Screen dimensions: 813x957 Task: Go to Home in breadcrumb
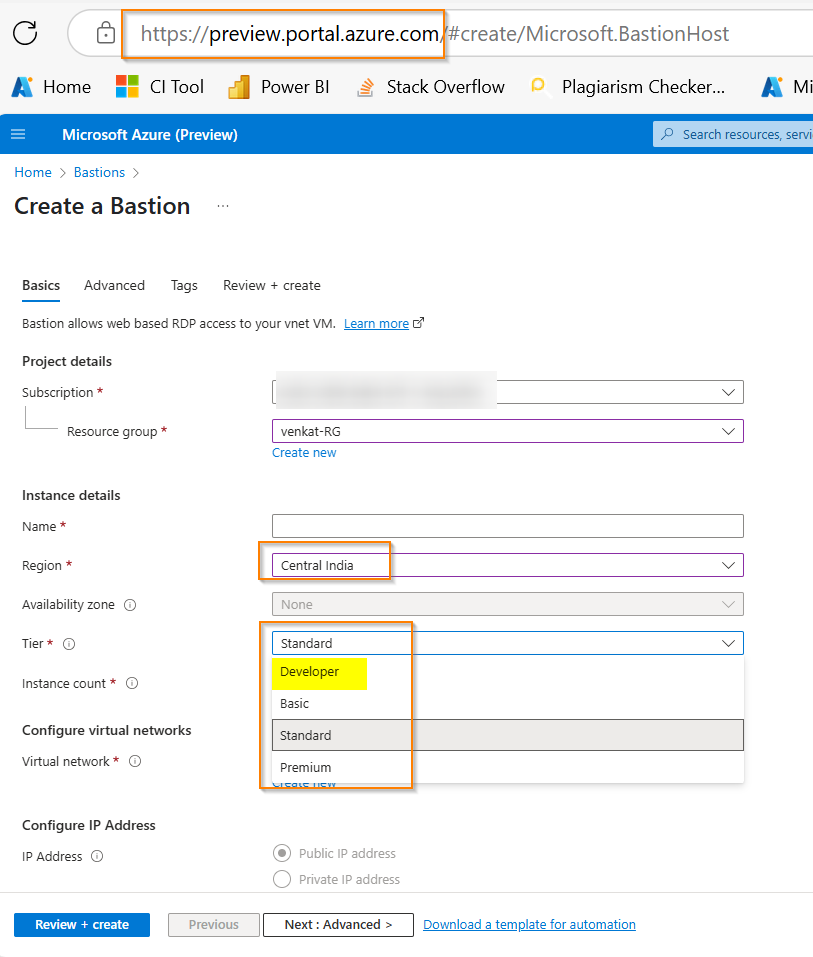(33, 173)
